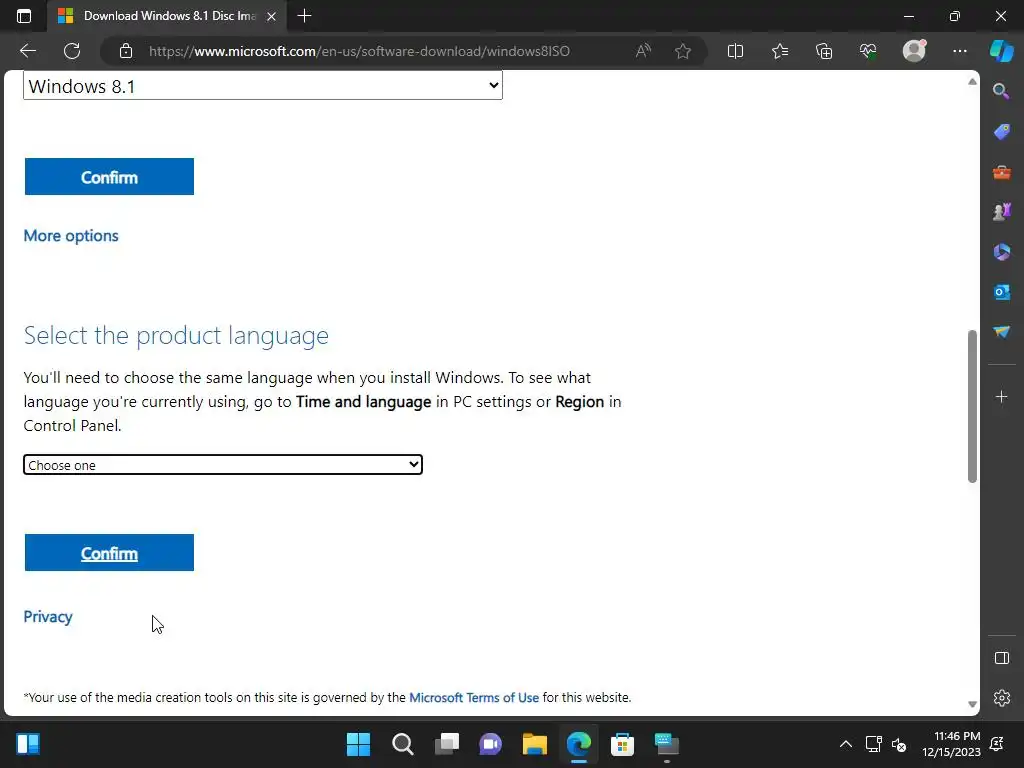Open the sidebar Tools briefcase
Image resolution: width=1024 pixels, height=768 pixels.
pos(1001,172)
